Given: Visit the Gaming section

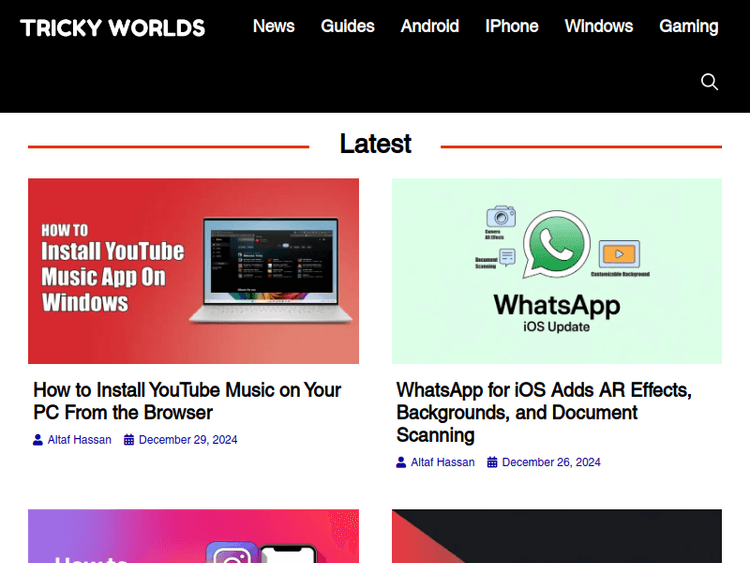Looking at the screenshot, I should 688,26.
